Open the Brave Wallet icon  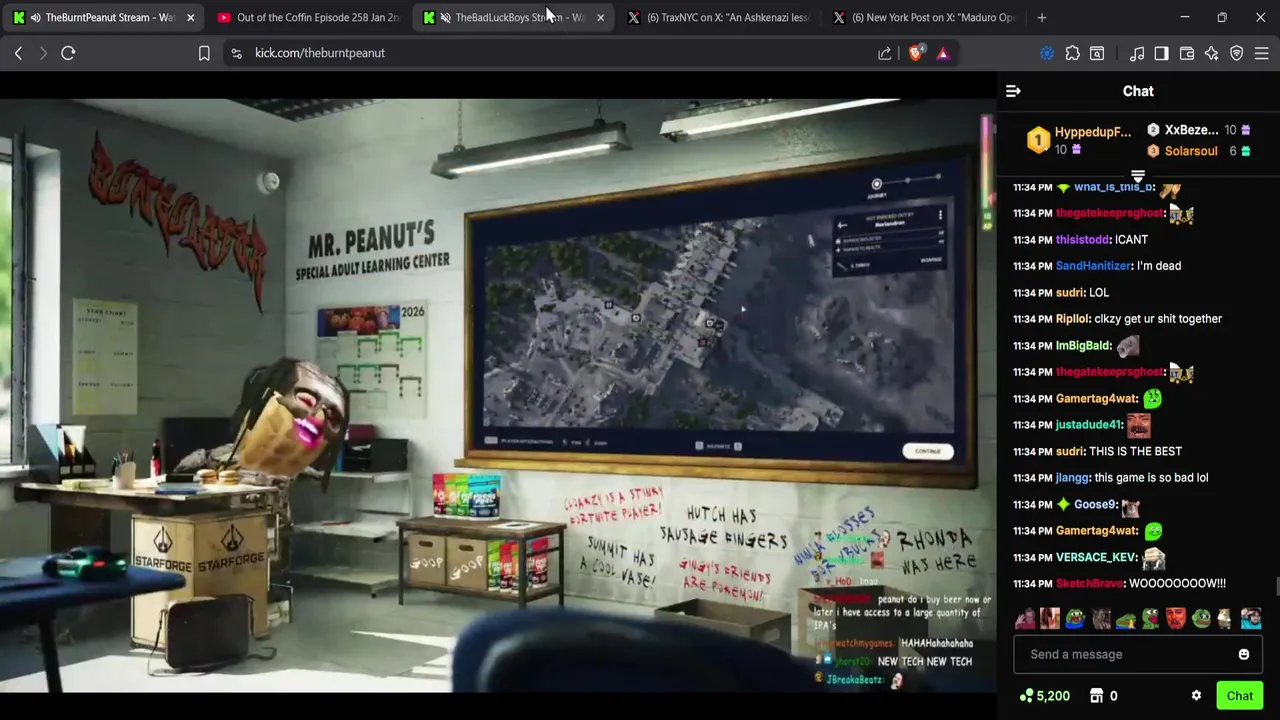click(1187, 53)
